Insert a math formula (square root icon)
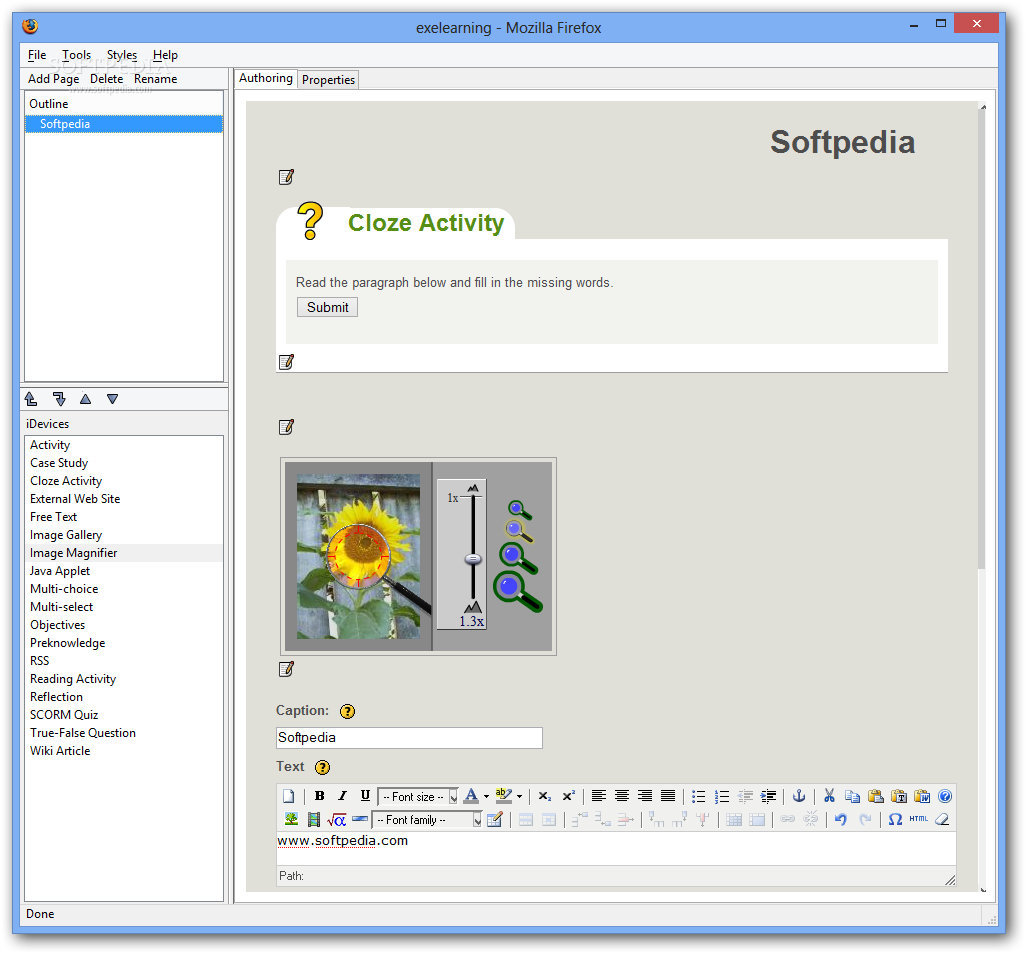Viewport: 1026px width, 954px height. click(x=336, y=819)
